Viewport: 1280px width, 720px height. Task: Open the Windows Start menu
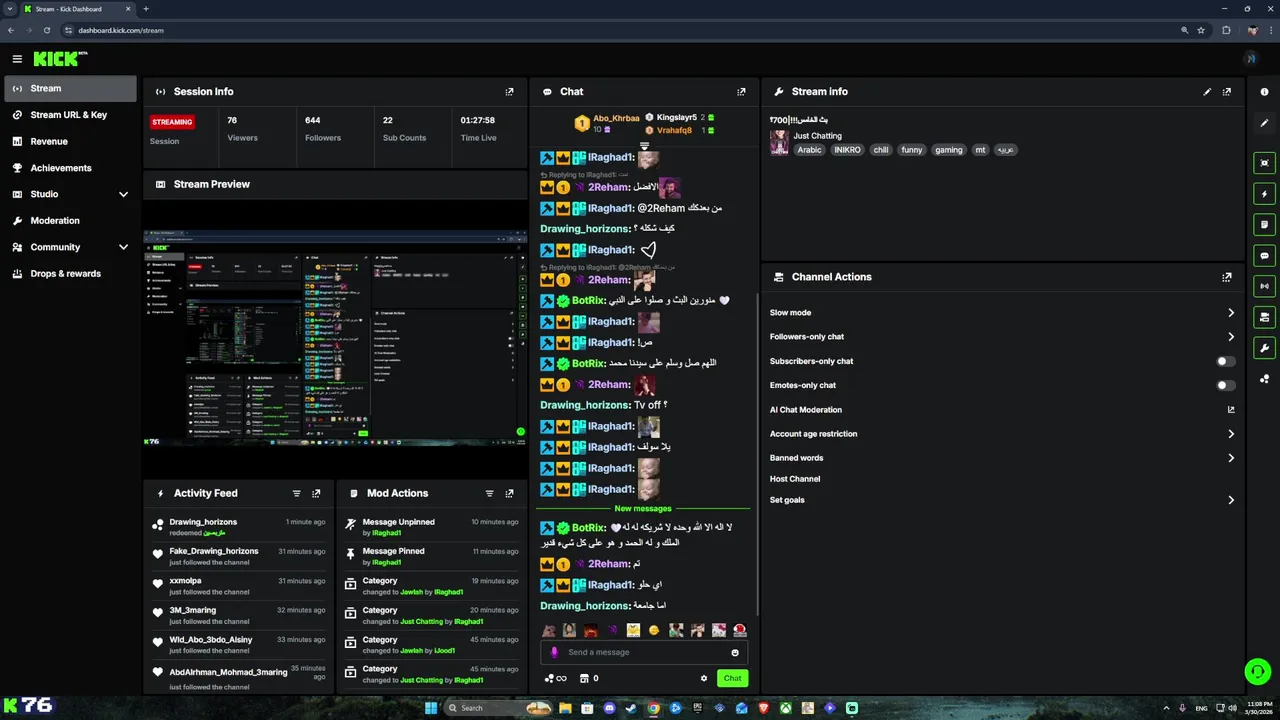pos(431,708)
